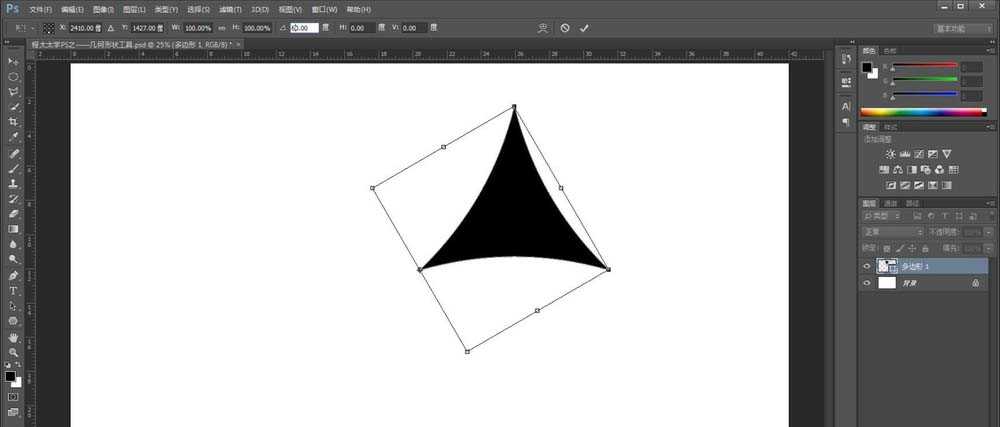Select the Pen tool in the toolbox
The height and width of the screenshot is (427, 1000).
tap(13, 275)
